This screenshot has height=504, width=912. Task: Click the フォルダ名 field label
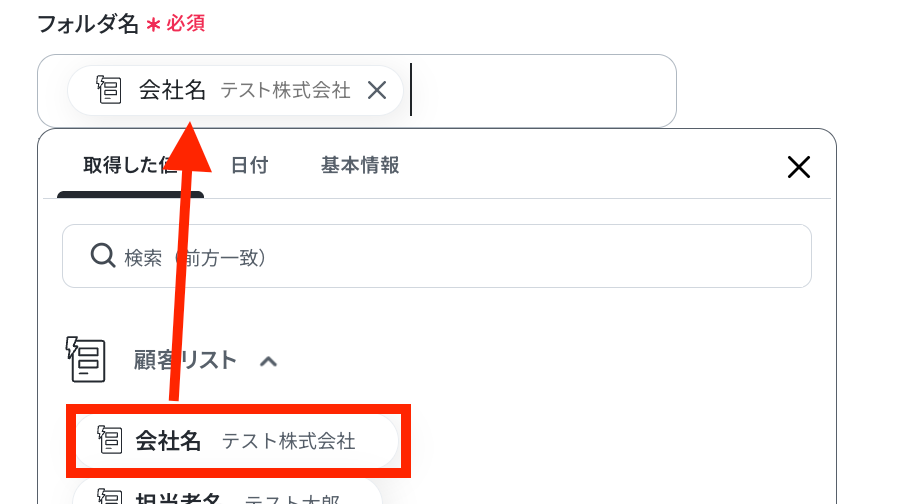pos(88,24)
